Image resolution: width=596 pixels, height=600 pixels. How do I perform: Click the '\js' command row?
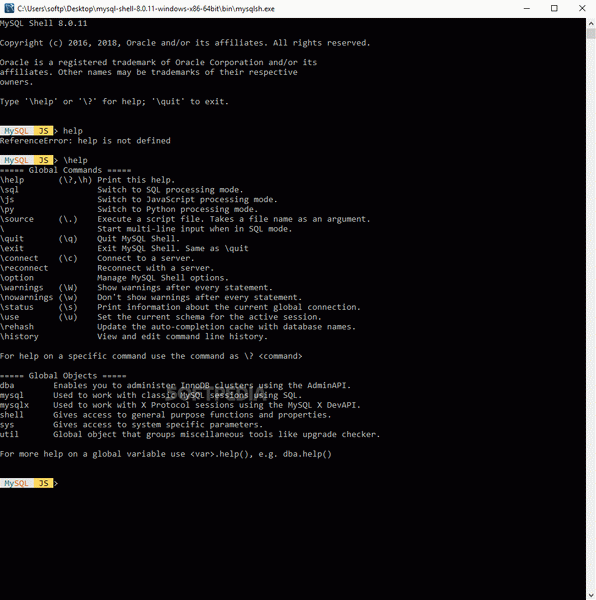(139, 199)
